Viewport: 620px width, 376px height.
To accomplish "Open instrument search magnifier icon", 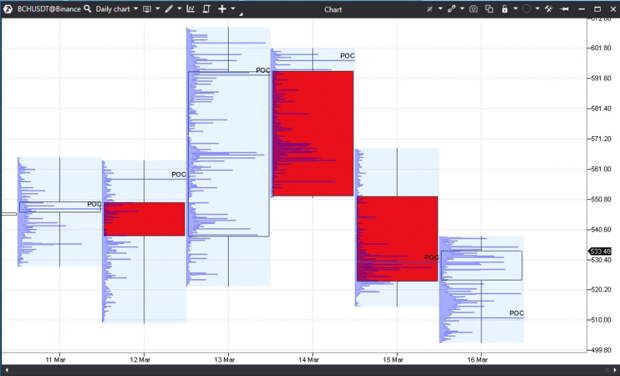I will (x=88, y=9).
